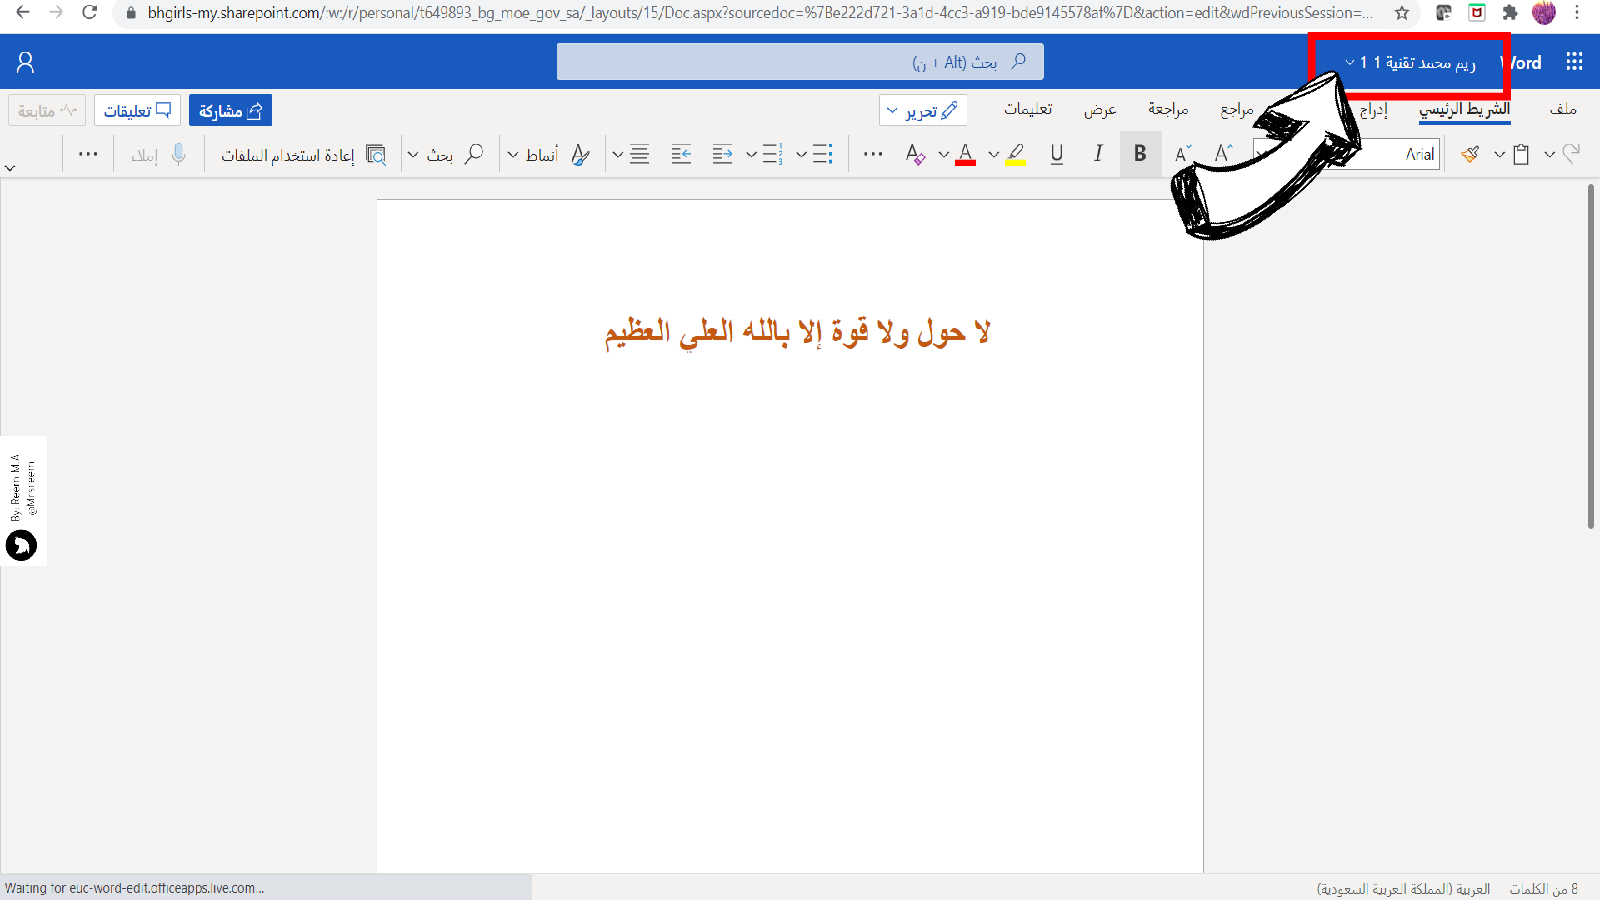Click the Decrease Font Size icon
Viewport: 1600px width, 900px height.
coord(1183,154)
